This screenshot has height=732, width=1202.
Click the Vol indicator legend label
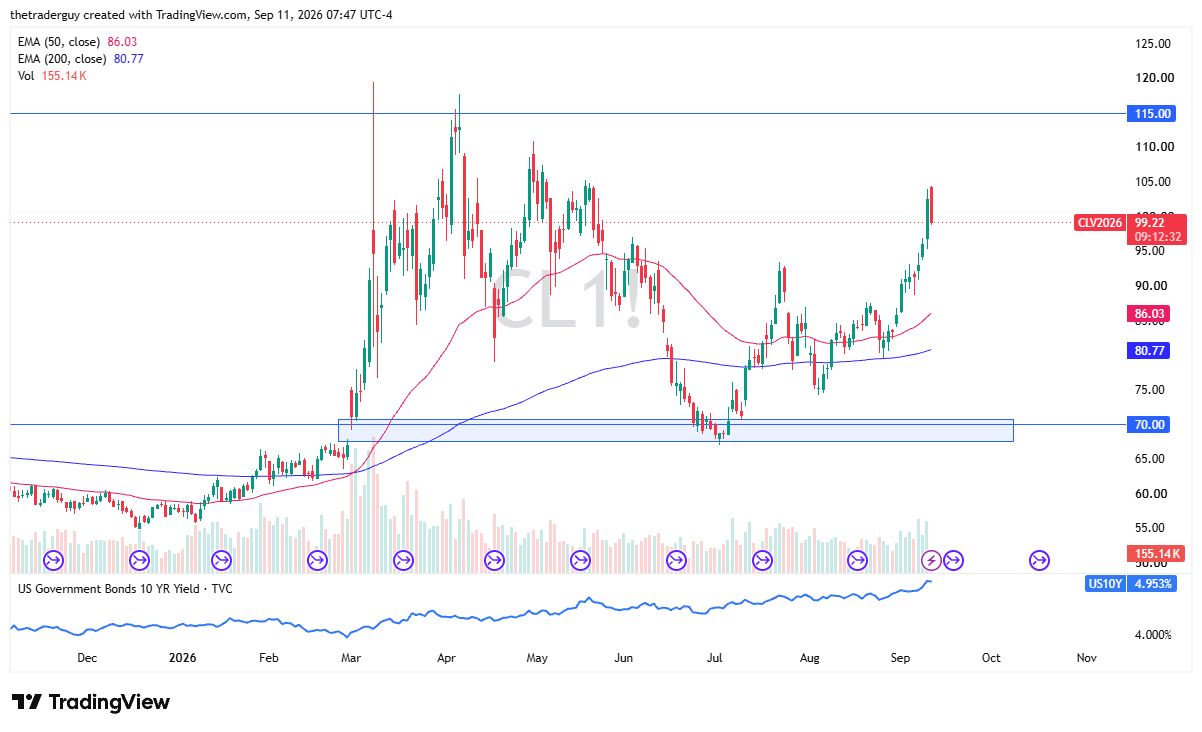pos(53,76)
